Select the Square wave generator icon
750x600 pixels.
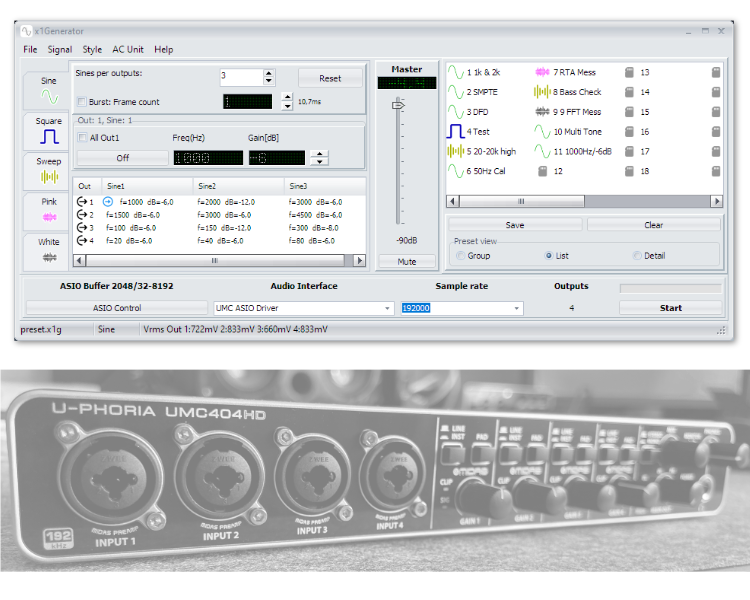49,136
